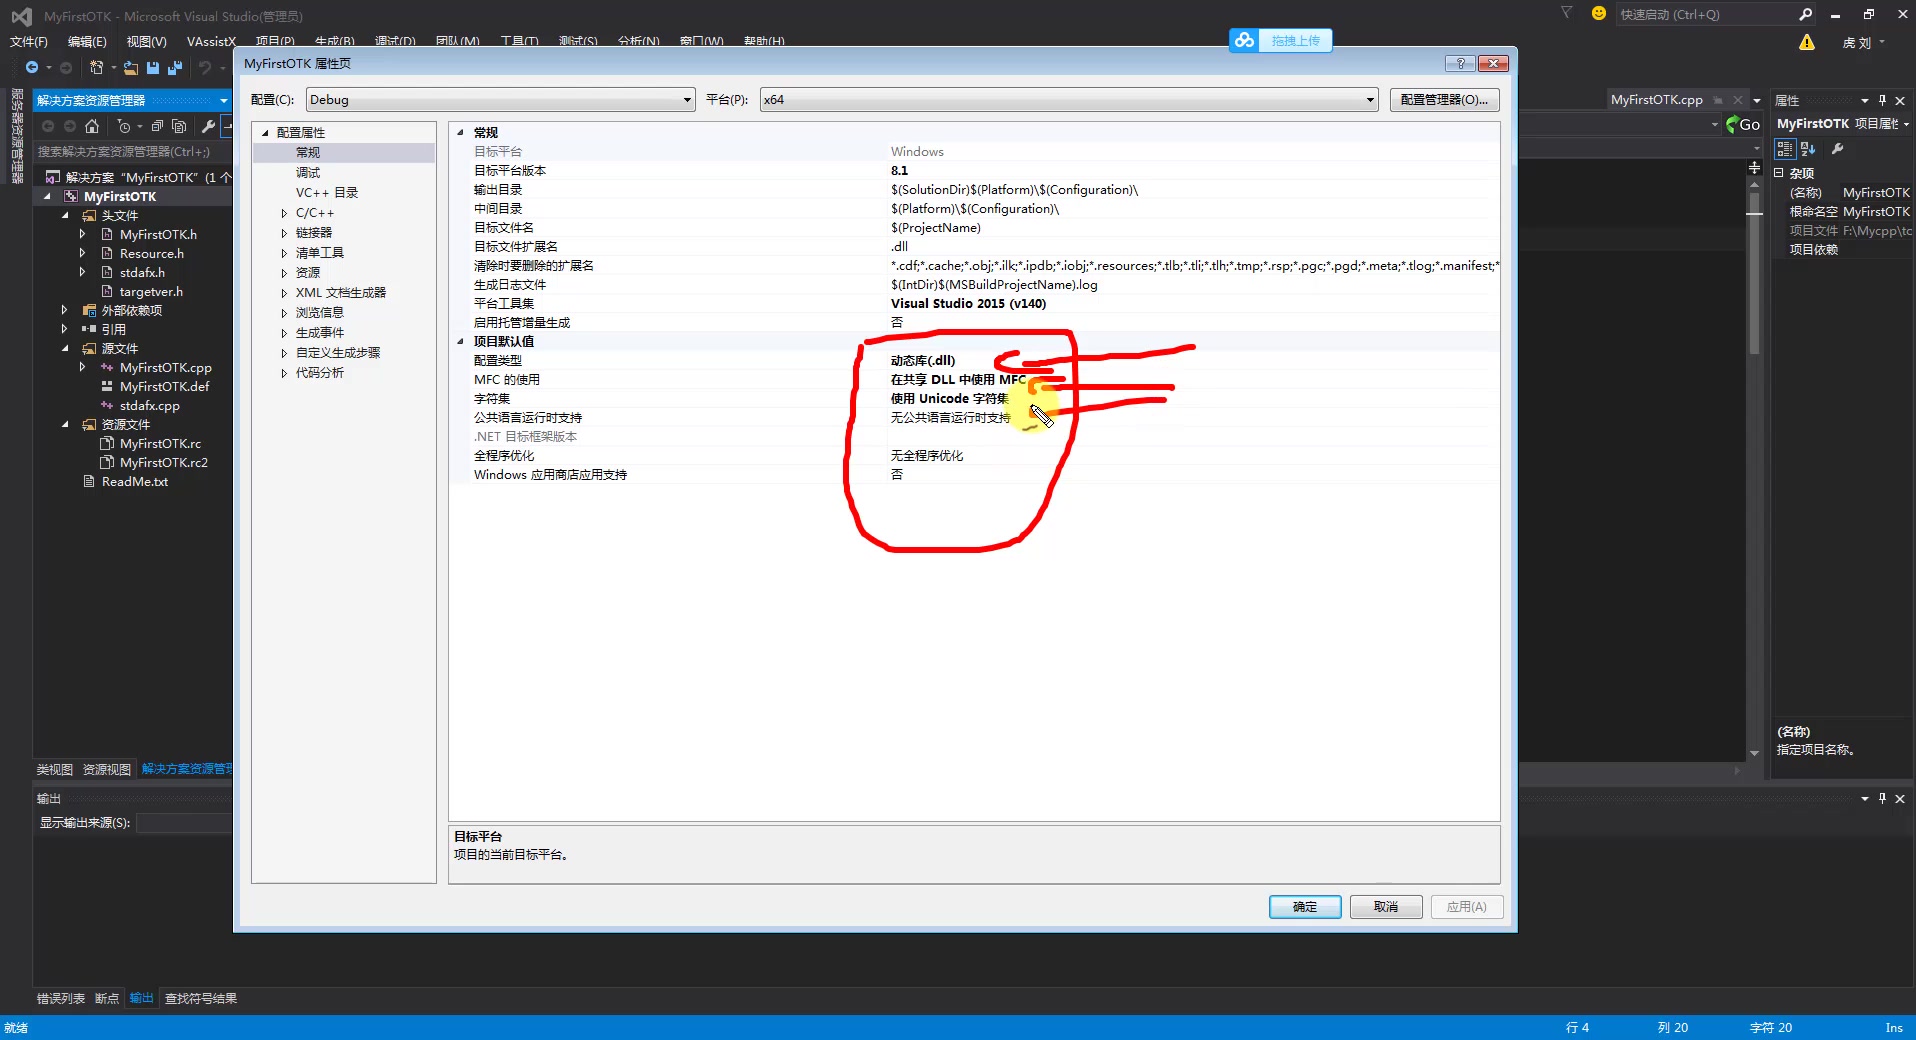Image resolution: width=1916 pixels, height=1040 pixels.
Task: Open a file with the Open File icon
Action: pos(130,68)
